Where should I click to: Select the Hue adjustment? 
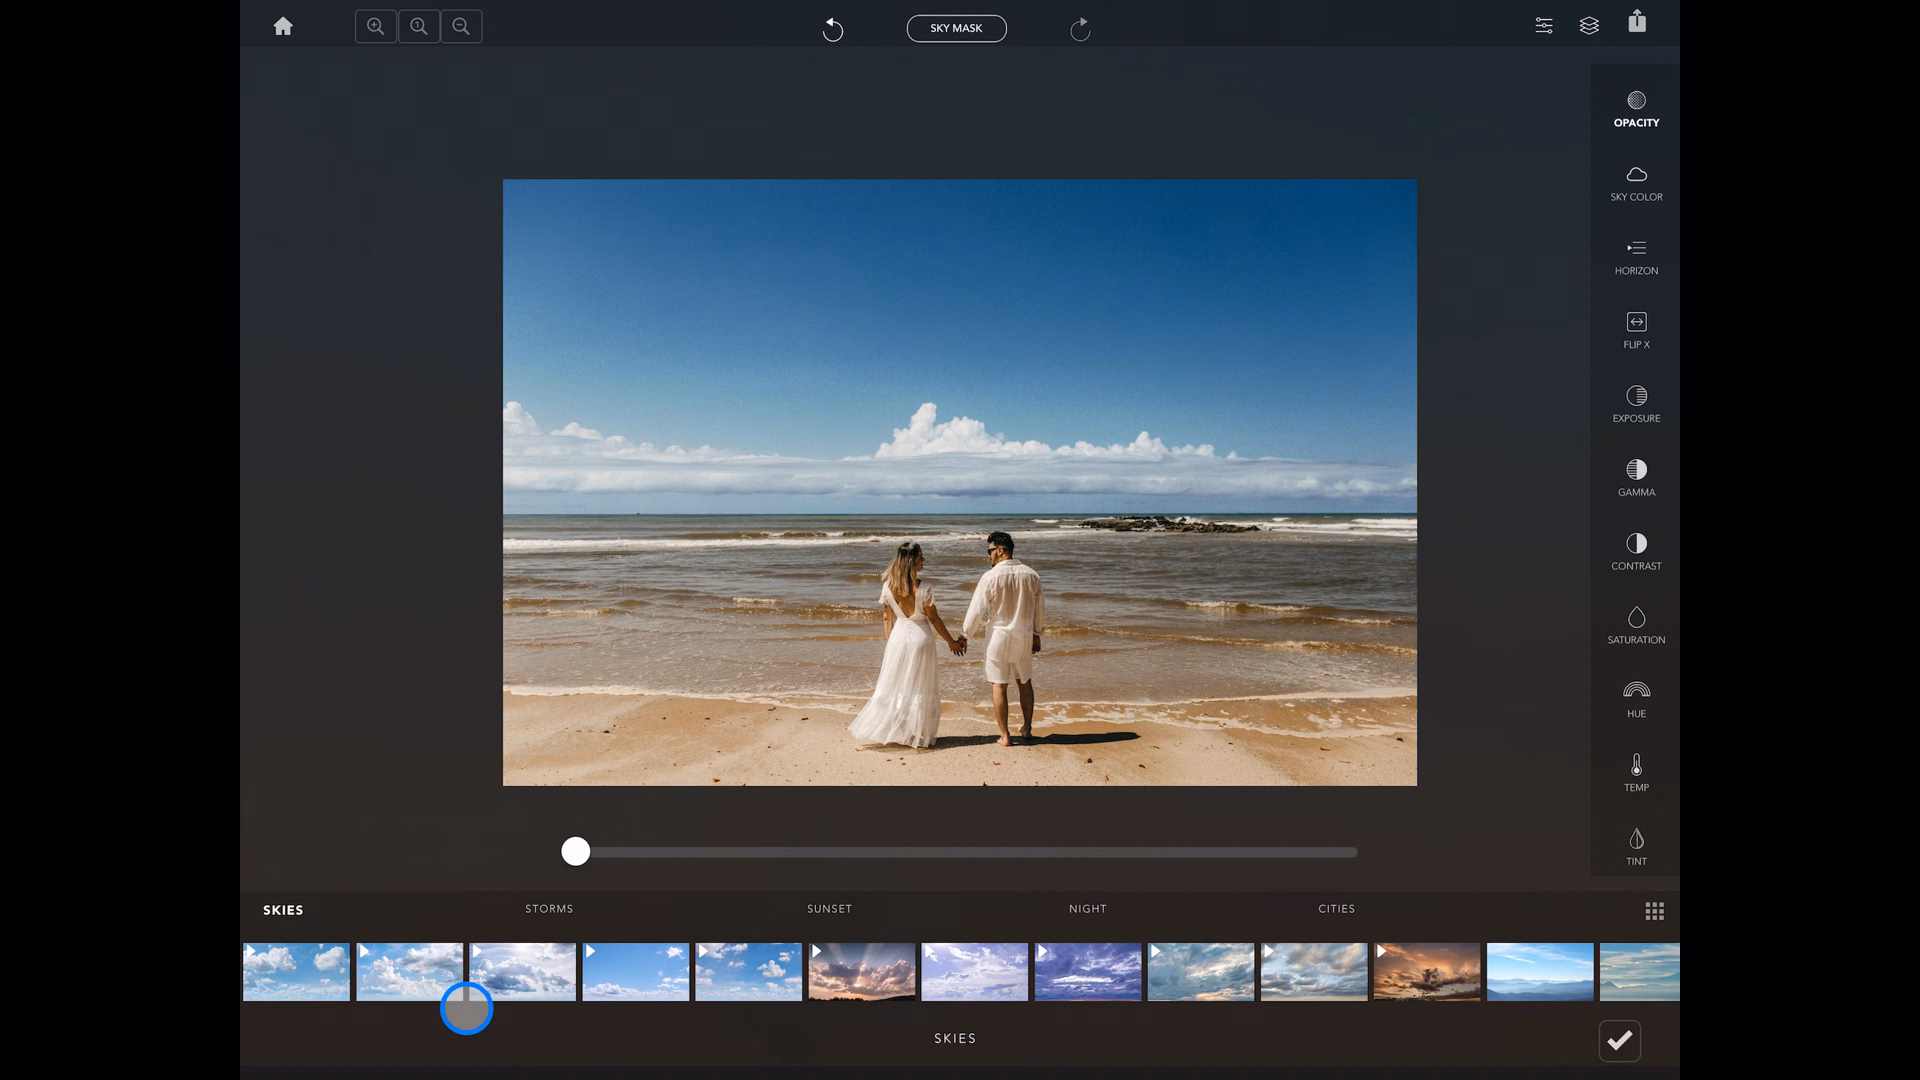1636,700
